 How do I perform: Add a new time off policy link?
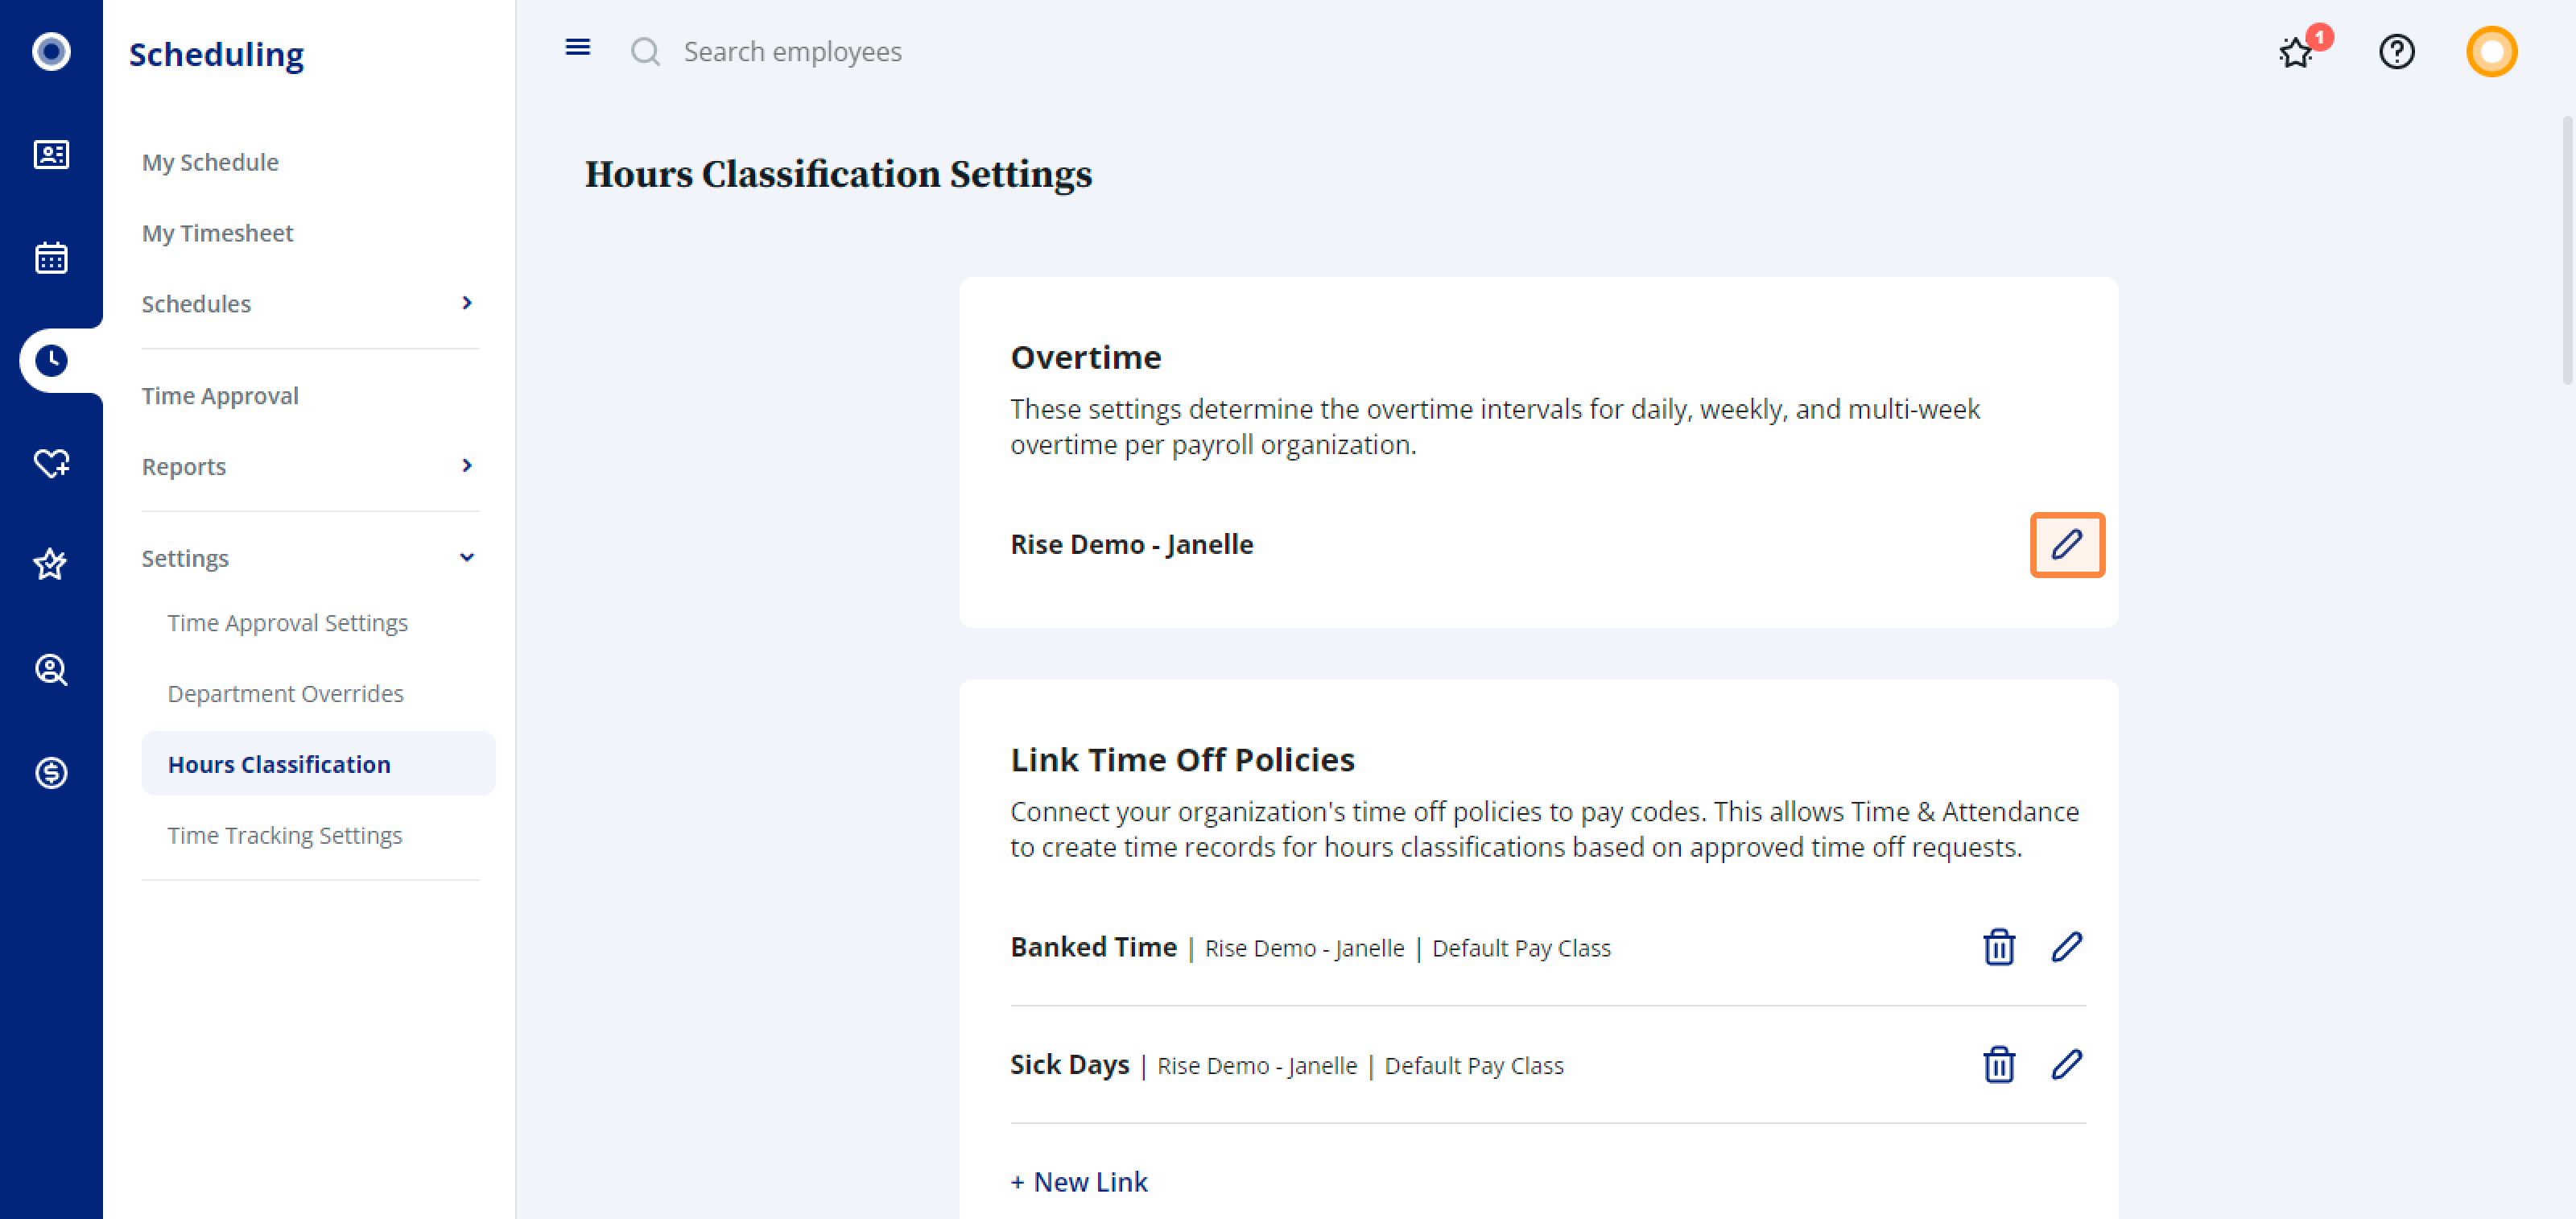pyautogui.click(x=1079, y=1182)
